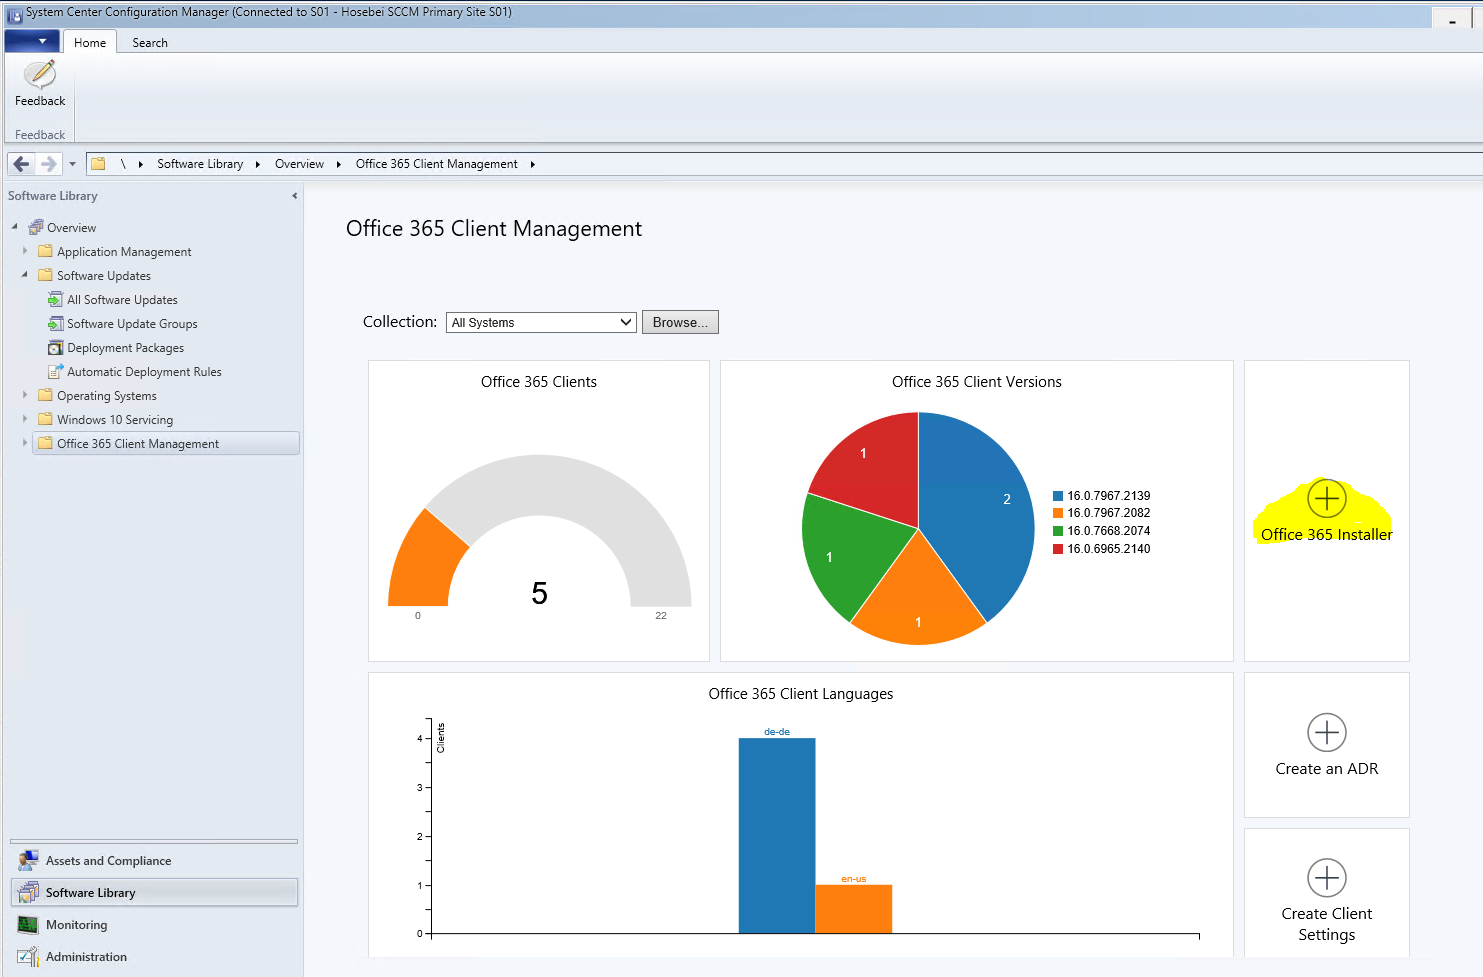The width and height of the screenshot is (1483, 977).
Task: Click the Back navigation arrow
Action: click(21, 164)
